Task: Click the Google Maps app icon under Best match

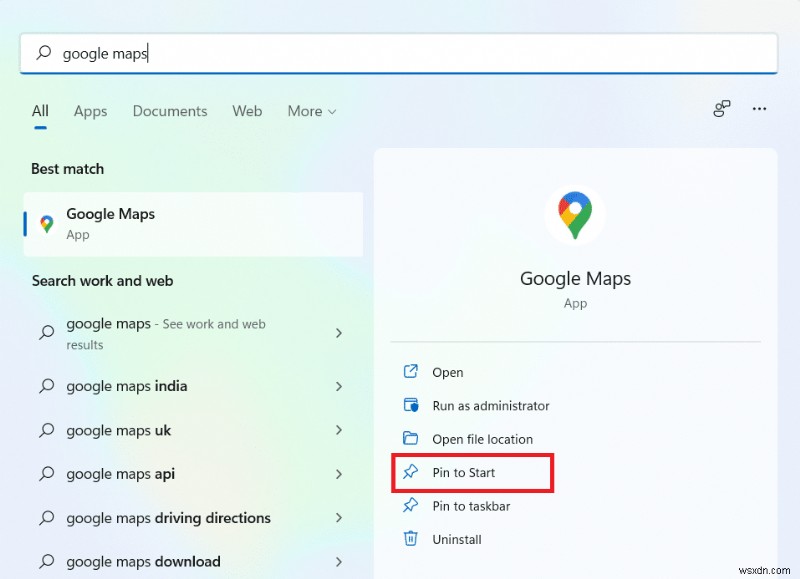Action: coord(44,223)
